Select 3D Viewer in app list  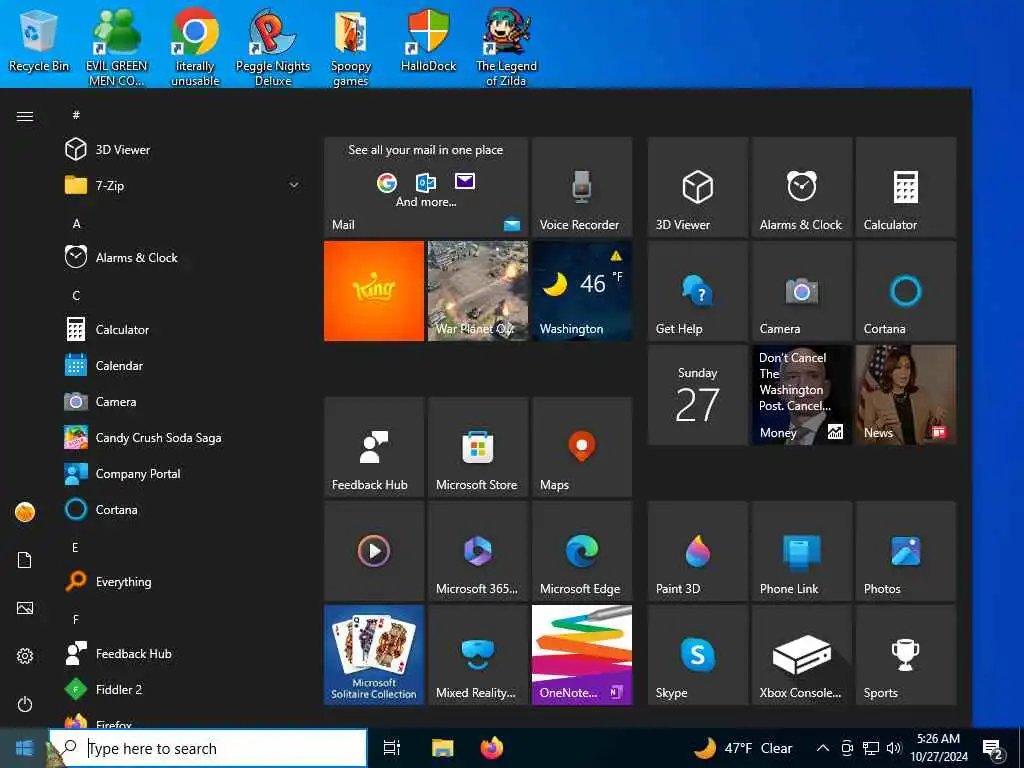[182, 150]
